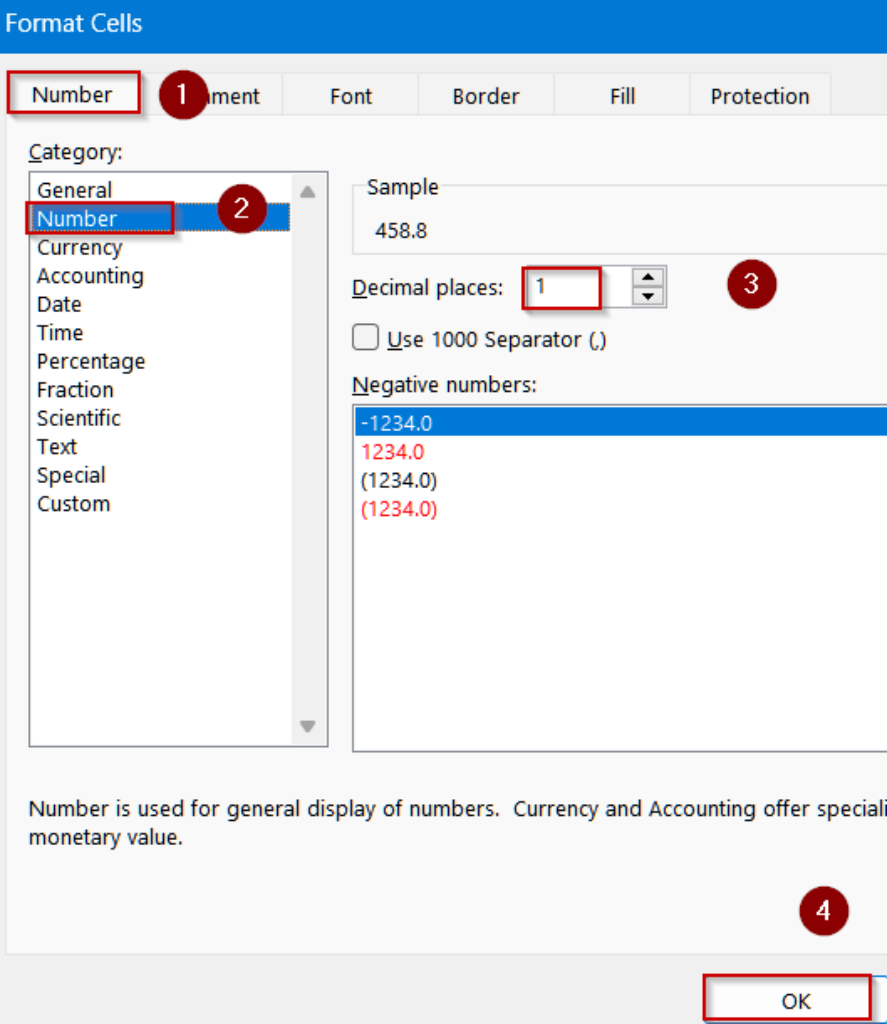
Task: Click the Decimal places down spinner arrow
Action: [x=647, y=295]
